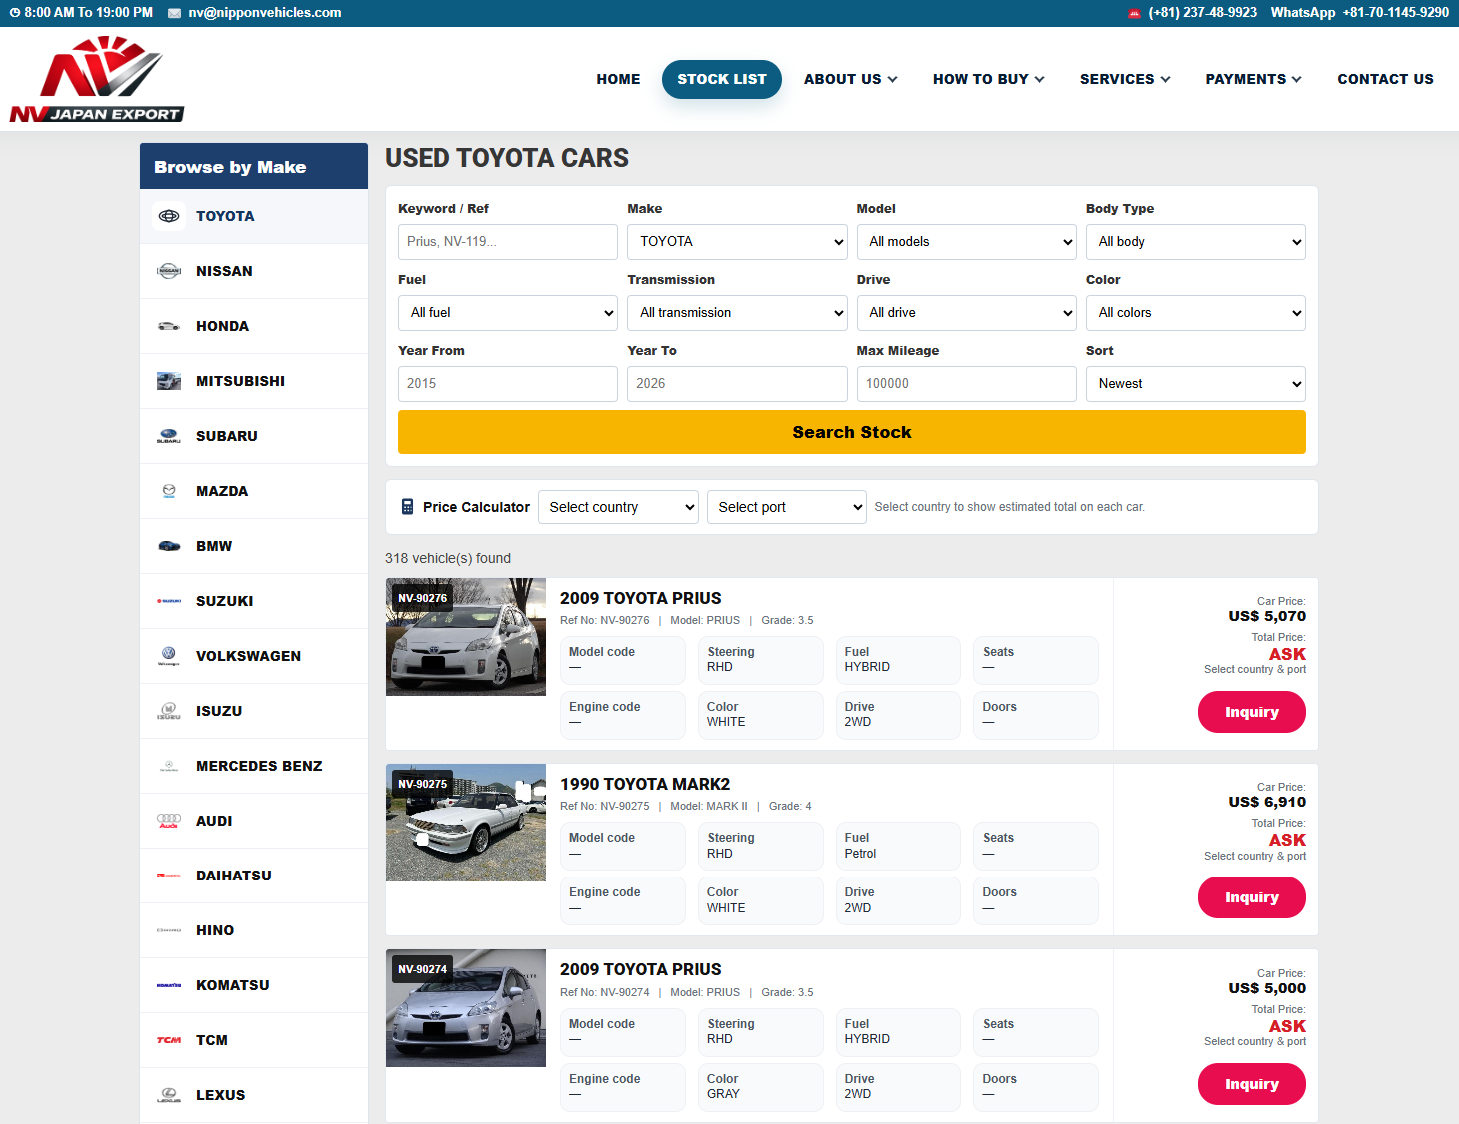
Task: Expand the SERVICES menu
Action: (x=1125, y=79)
